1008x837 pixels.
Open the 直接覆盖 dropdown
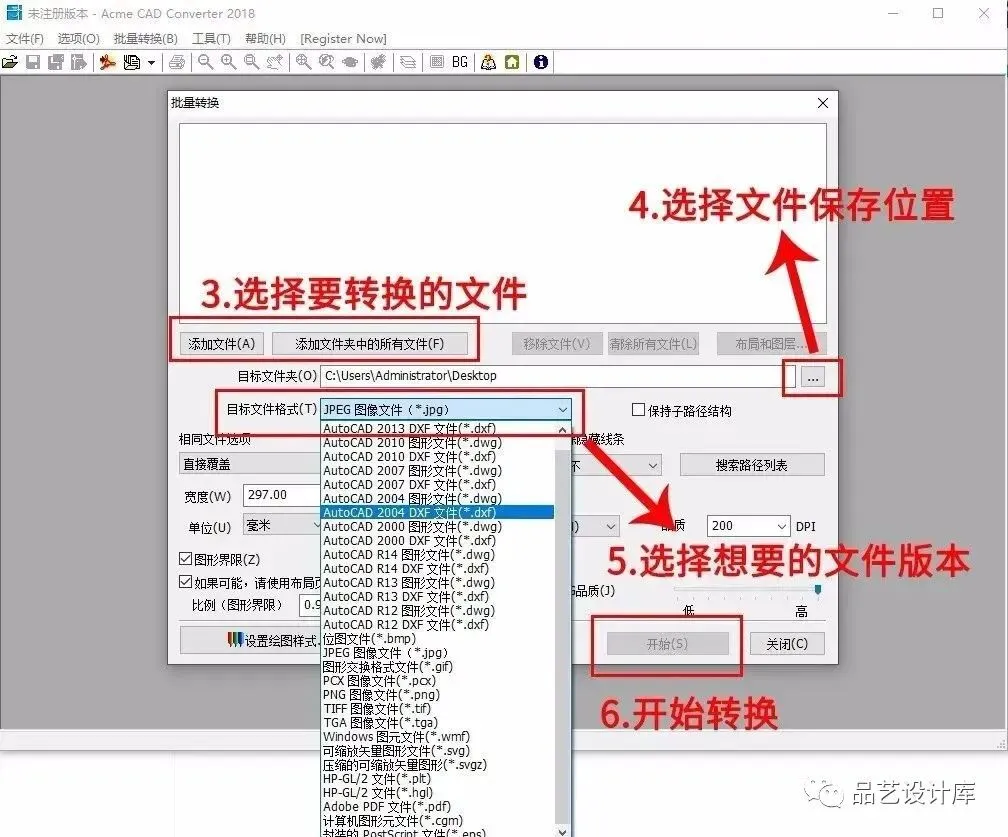click(x=249, y=464)
